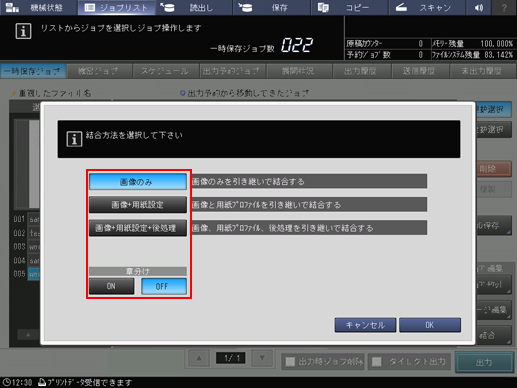Click the clock icon showing 12:30
The image size is (517, 388).
click(6, 382)
